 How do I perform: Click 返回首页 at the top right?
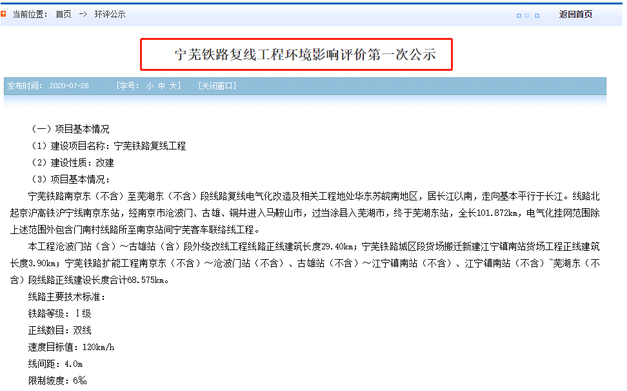pyautogui.click(x=575, y=14)
